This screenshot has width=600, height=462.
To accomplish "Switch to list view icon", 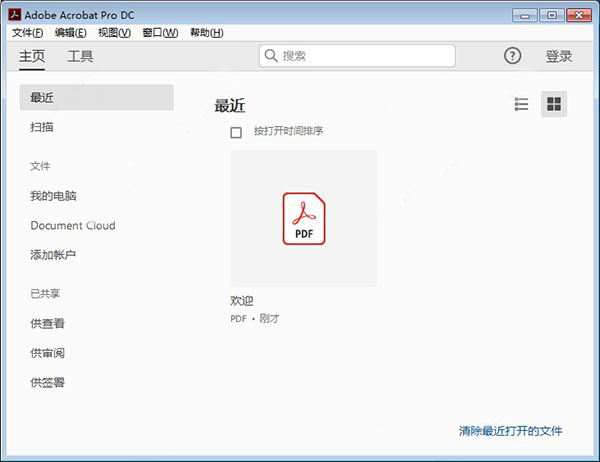I will [x=521, y=104].
